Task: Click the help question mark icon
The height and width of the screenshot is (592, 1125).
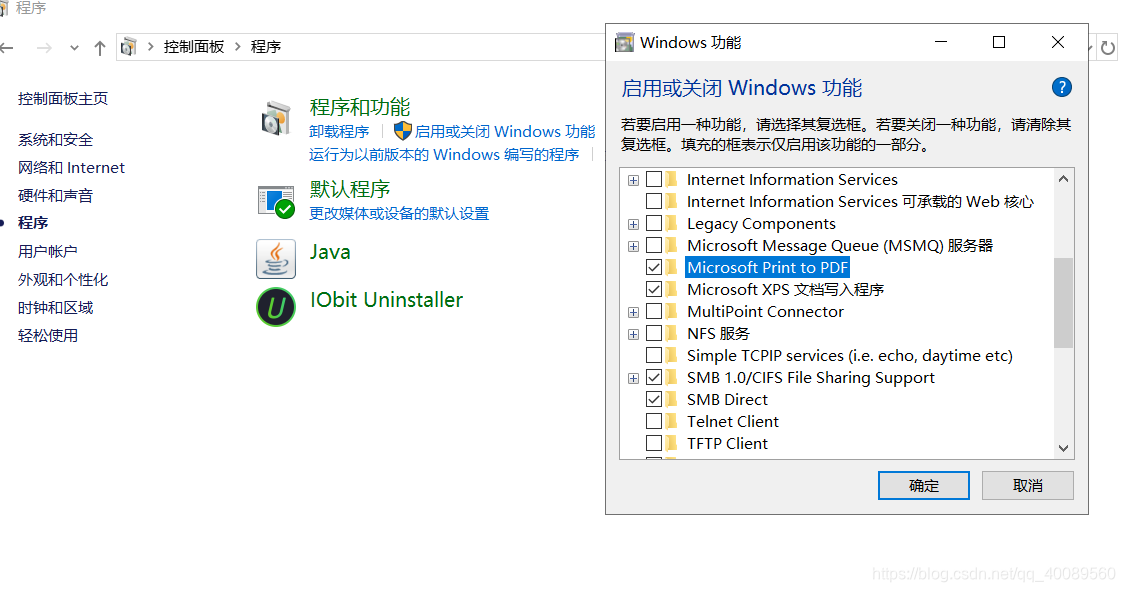Action: pyautogui.click(x=1062, y=88)
